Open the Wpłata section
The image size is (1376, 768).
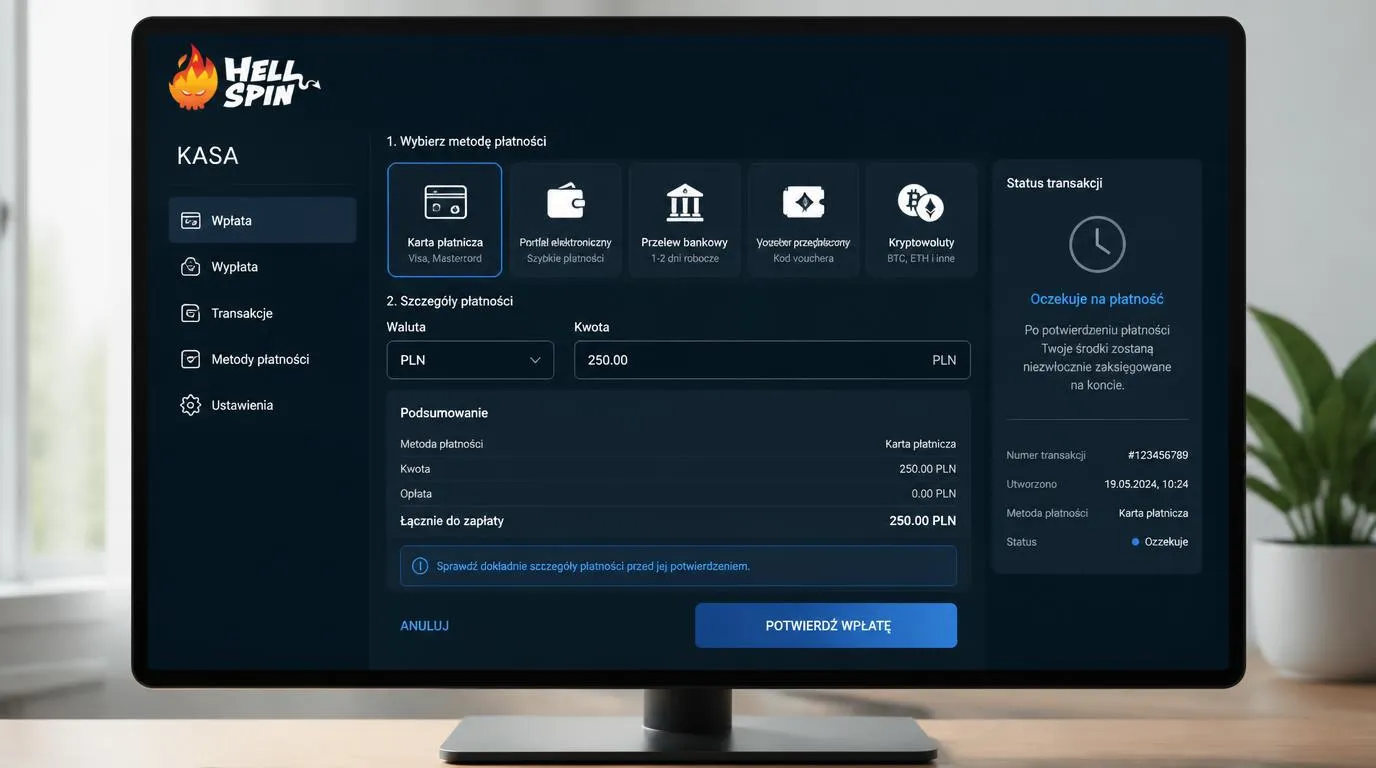262,220
